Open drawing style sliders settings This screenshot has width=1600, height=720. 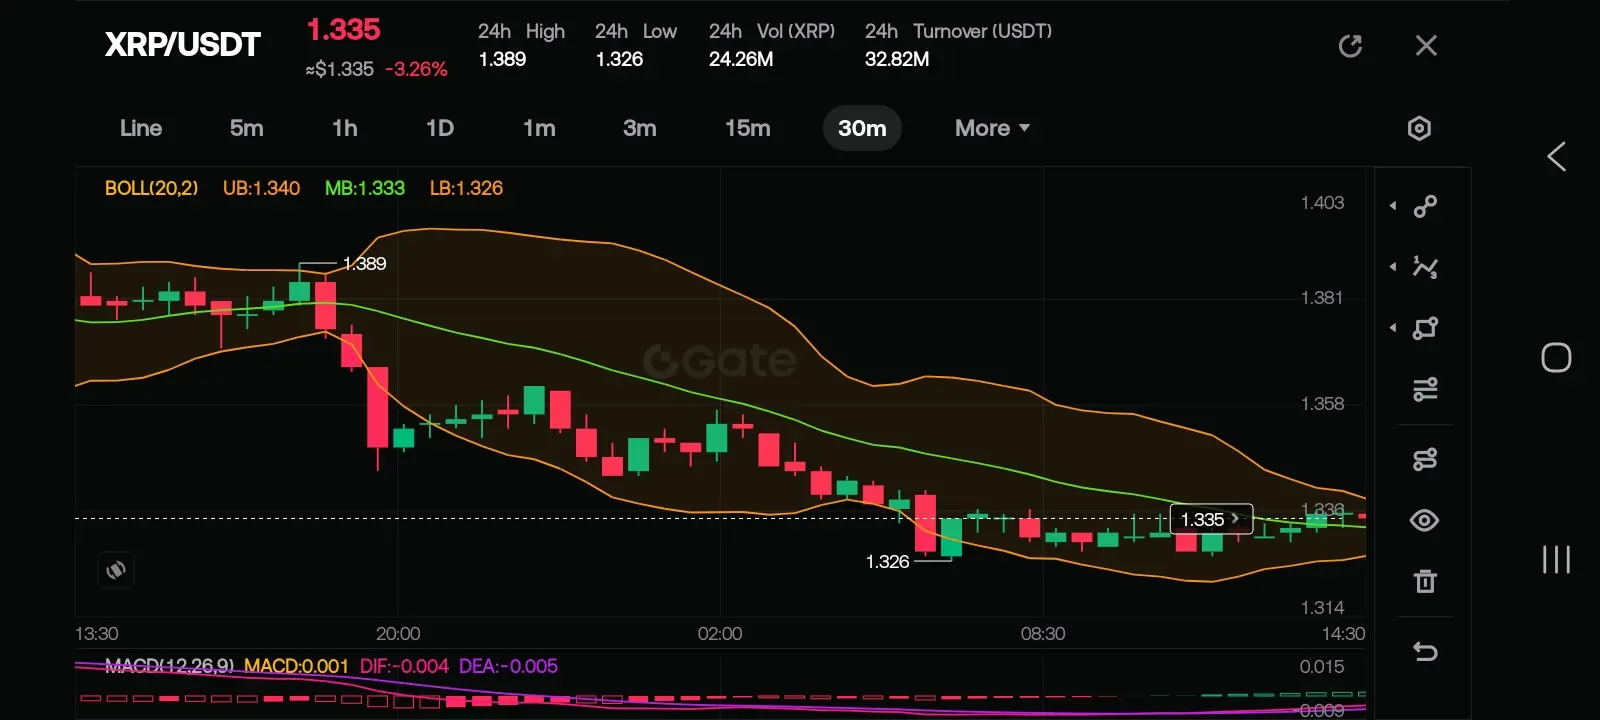tap(1425, 389)
